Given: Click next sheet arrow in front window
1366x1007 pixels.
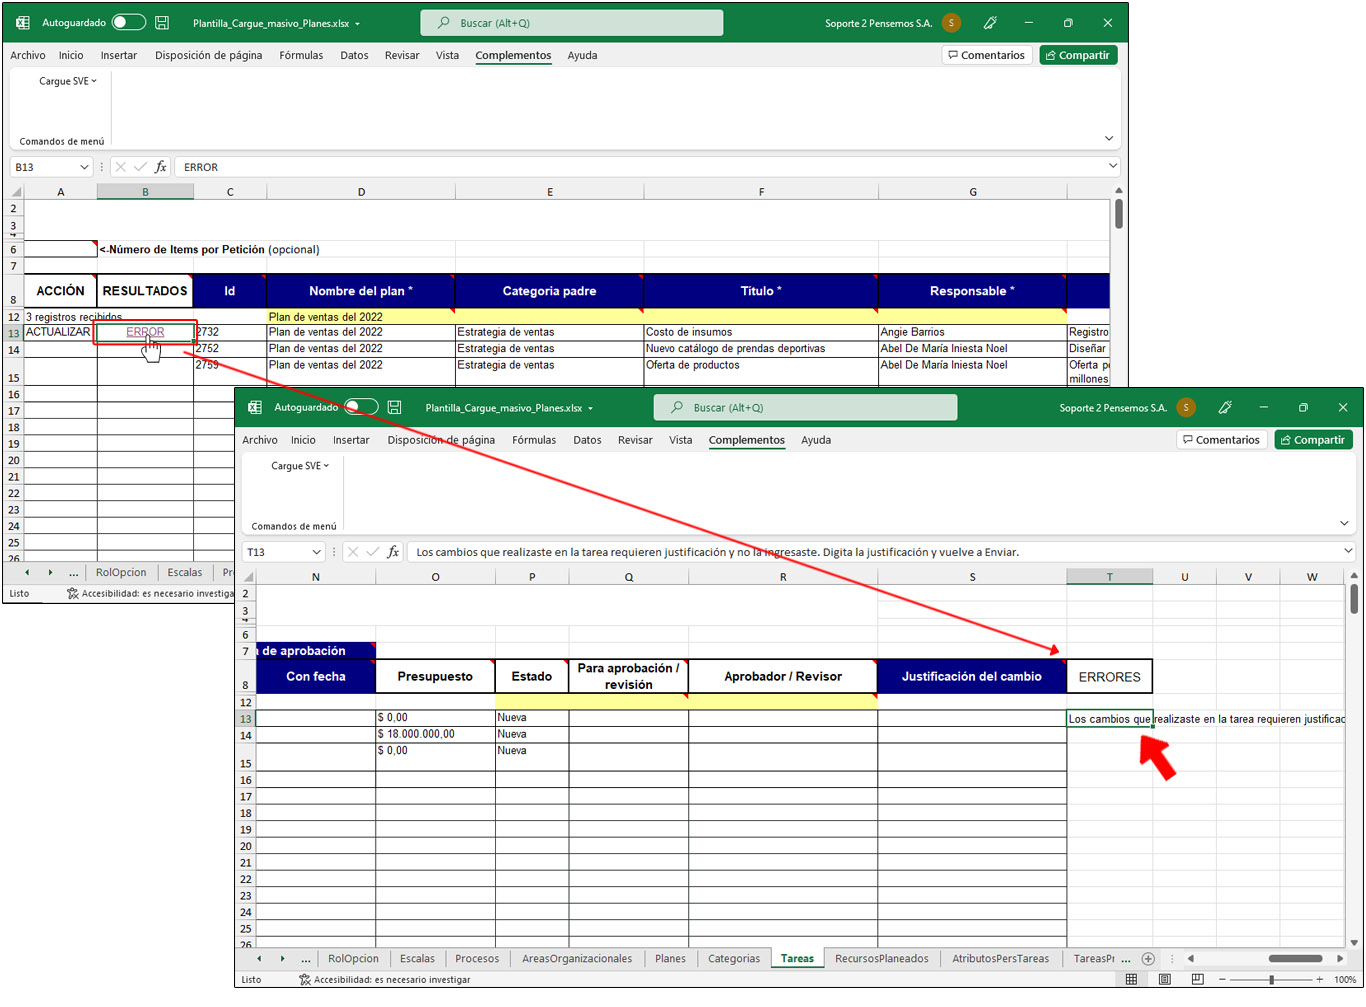Looking at the screenshot, I should [x=282, y=958].
